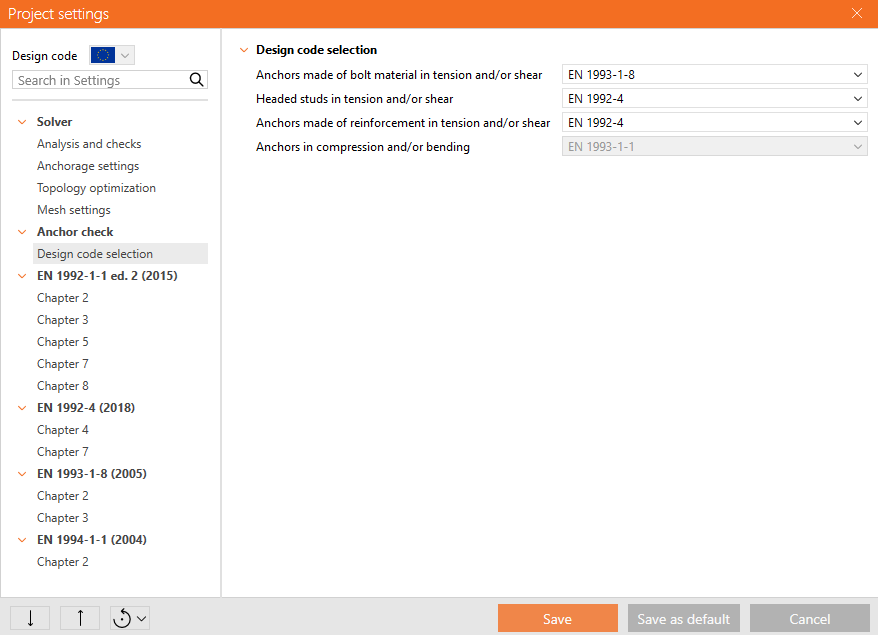Open the reinforcement anchors code dropdown
Image resolution: width=878 pixels, height=635 pixels.
click(714, 123)
